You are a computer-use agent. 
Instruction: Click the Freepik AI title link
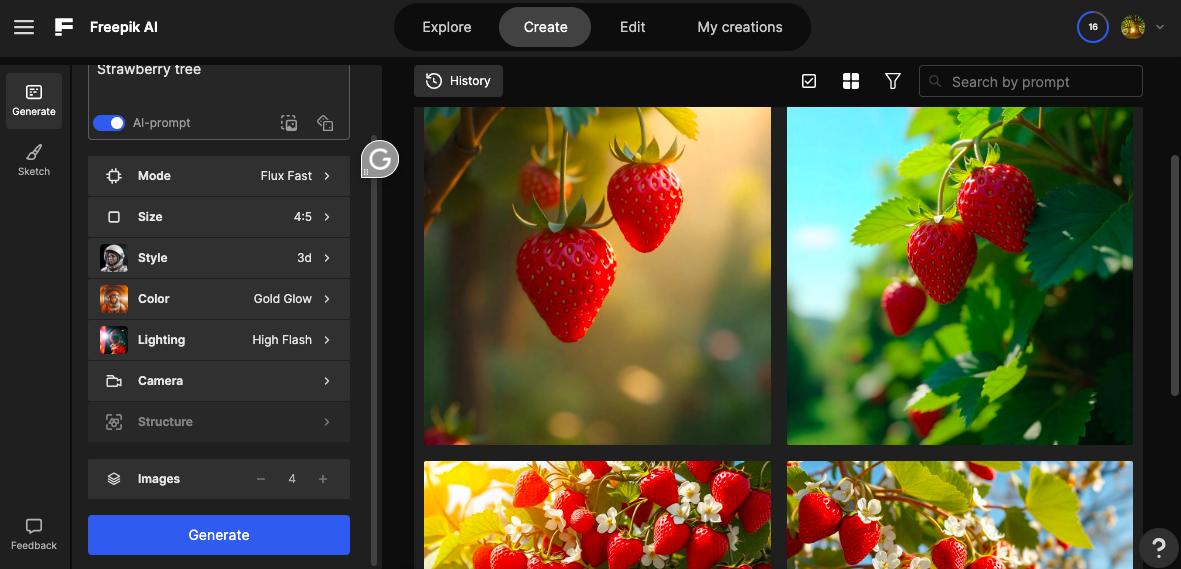click(124, 27)
